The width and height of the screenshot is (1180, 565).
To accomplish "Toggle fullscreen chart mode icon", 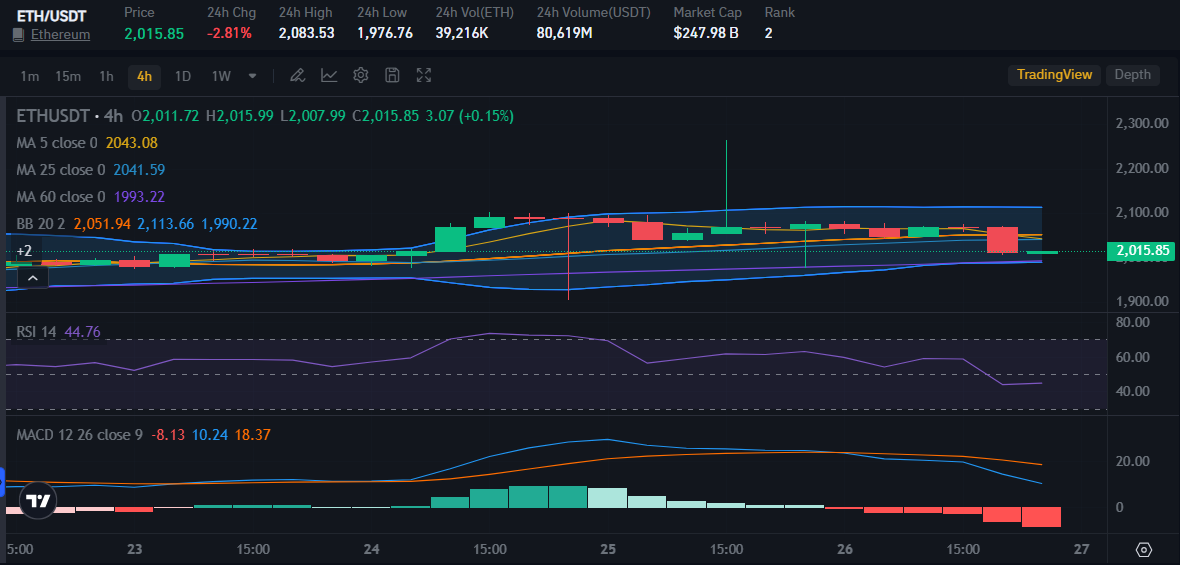I will click(x=424, y=75).
